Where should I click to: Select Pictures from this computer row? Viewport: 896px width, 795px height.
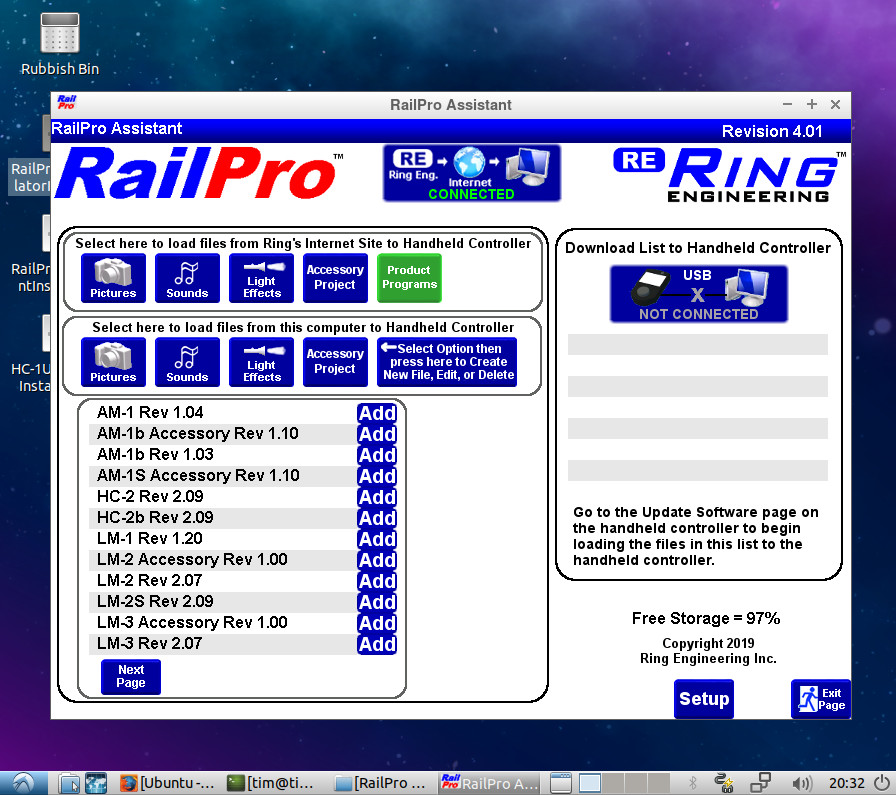[x=113, y=362]
